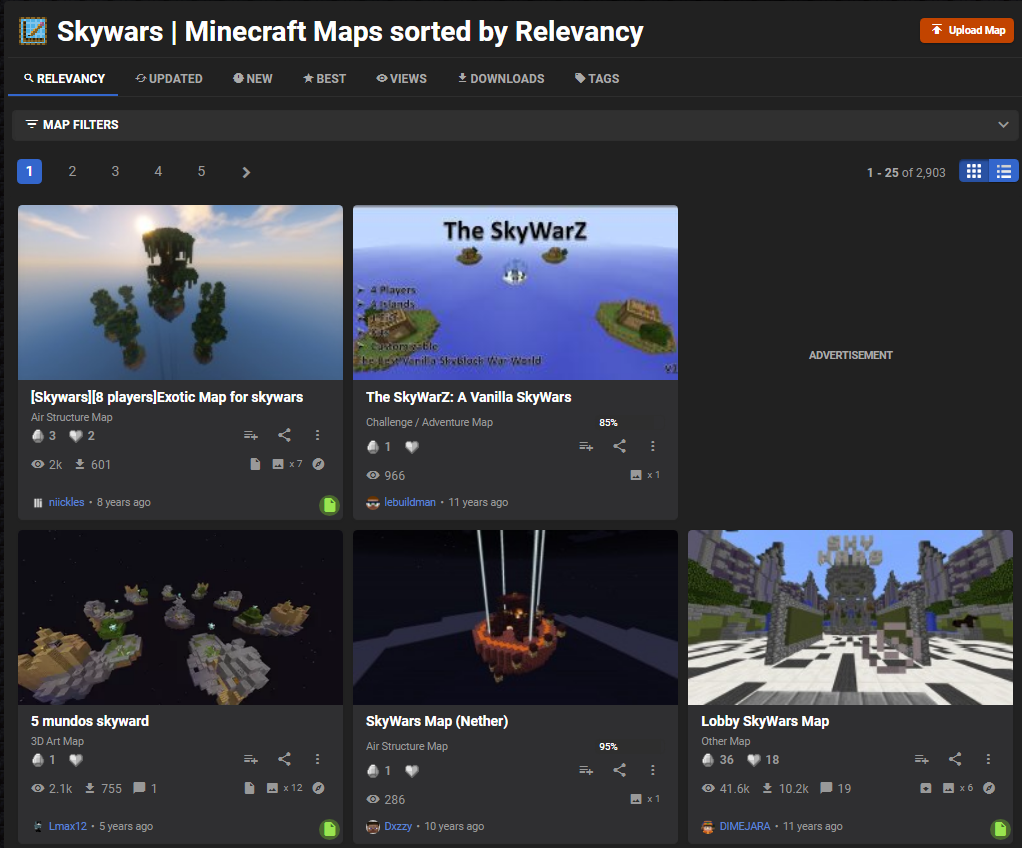Favorite the Exotic Map for skywars
This screenshot has width=1022, height=848.
(76, 436)
